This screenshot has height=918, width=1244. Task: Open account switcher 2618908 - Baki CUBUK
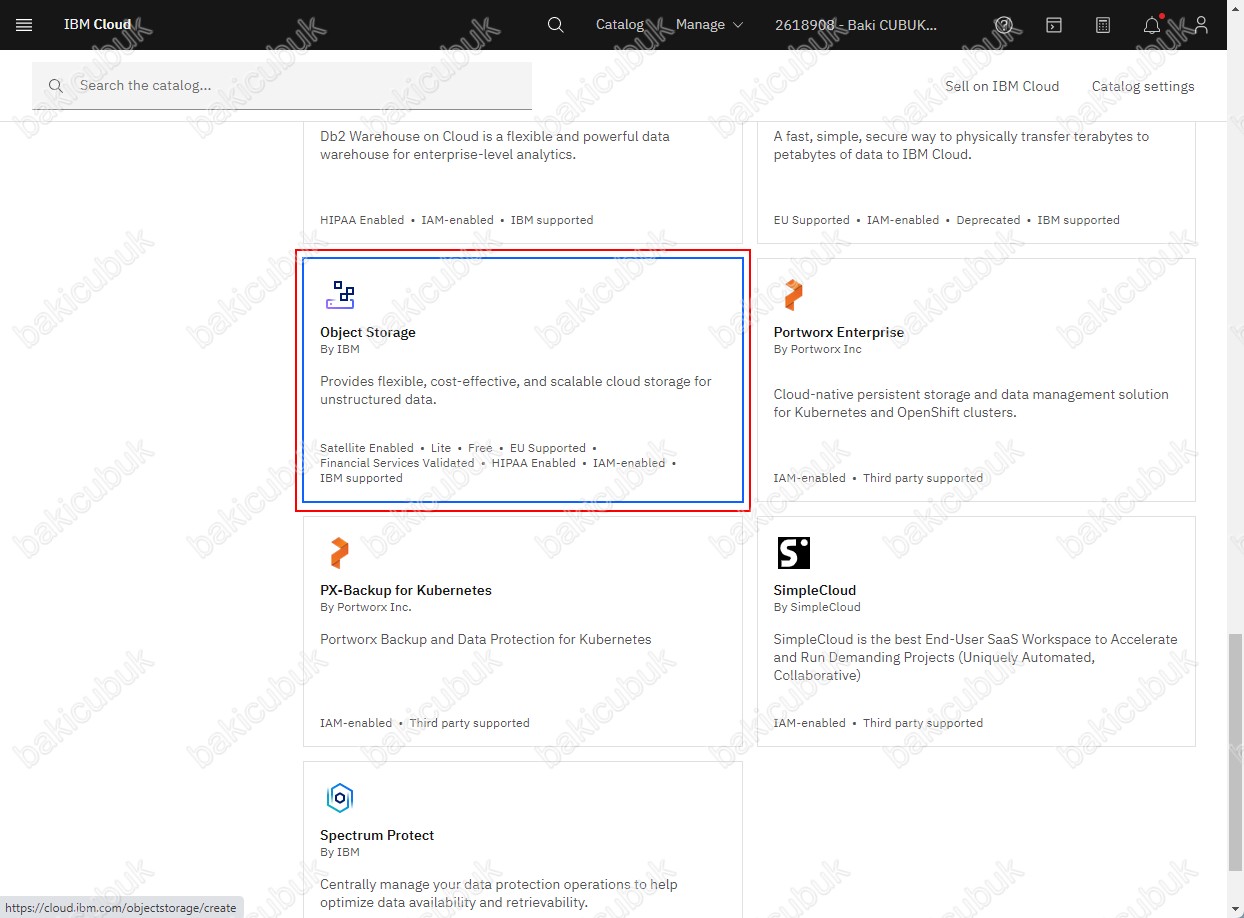point(857,25)
